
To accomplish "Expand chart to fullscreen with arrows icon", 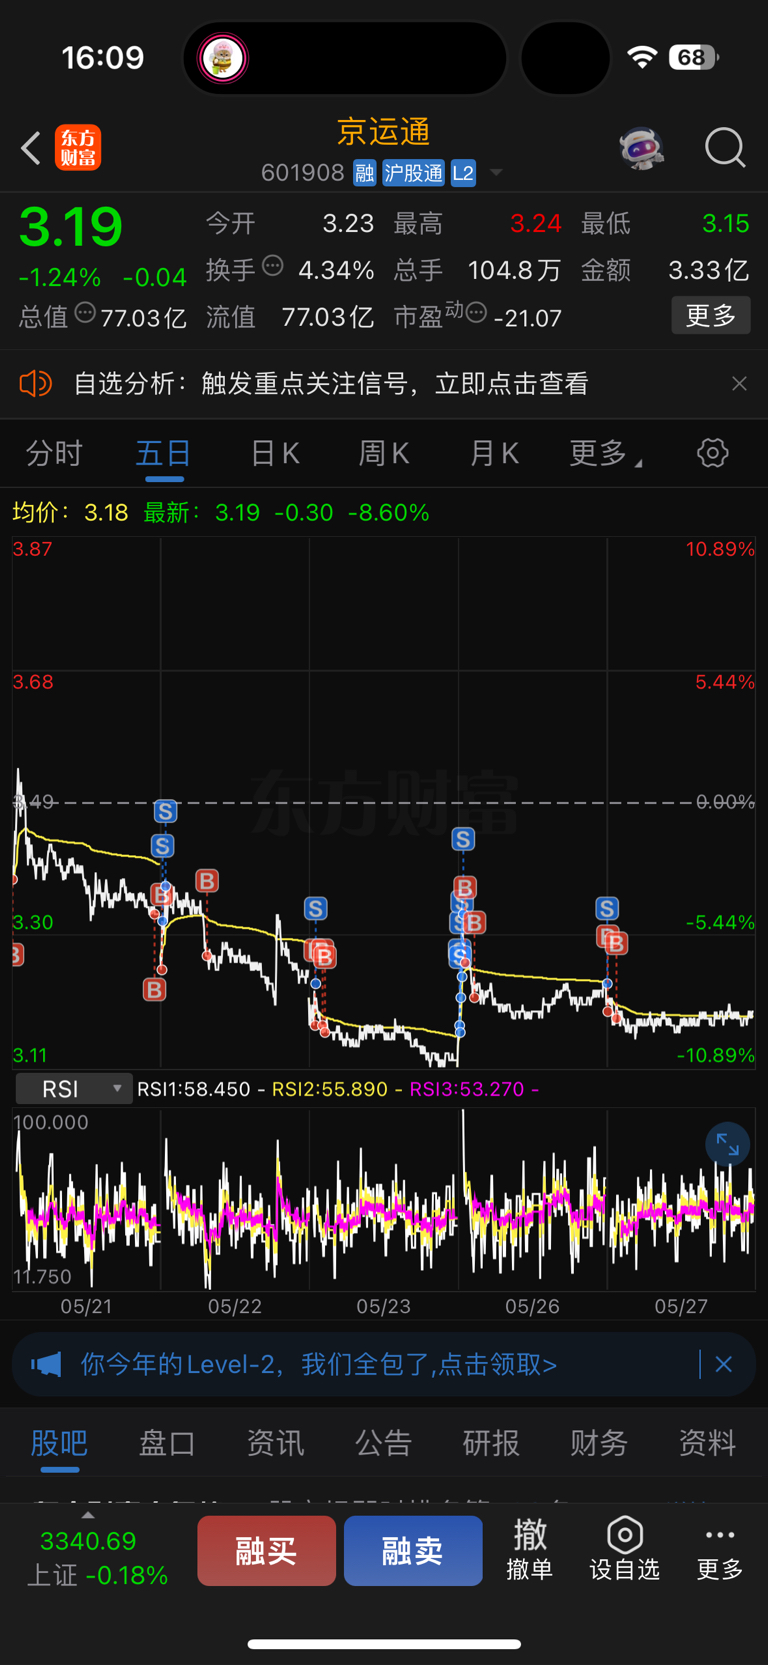I will pos(728,1145).
